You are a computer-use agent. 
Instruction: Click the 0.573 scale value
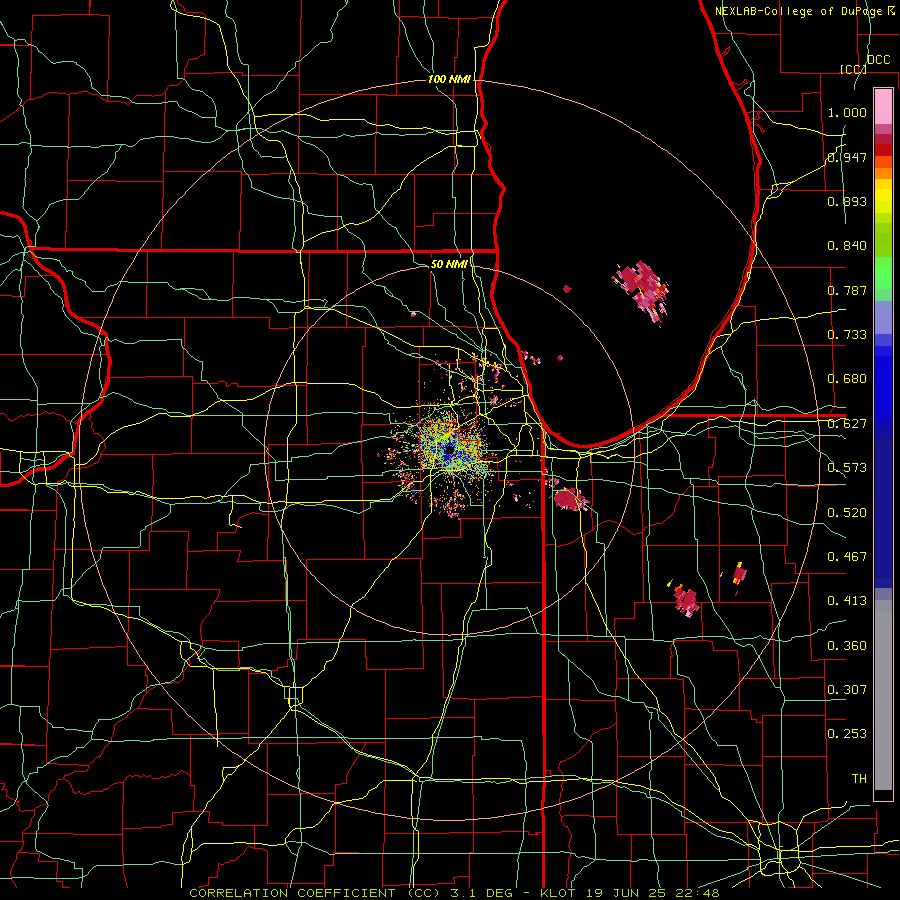tap(847, 468)
